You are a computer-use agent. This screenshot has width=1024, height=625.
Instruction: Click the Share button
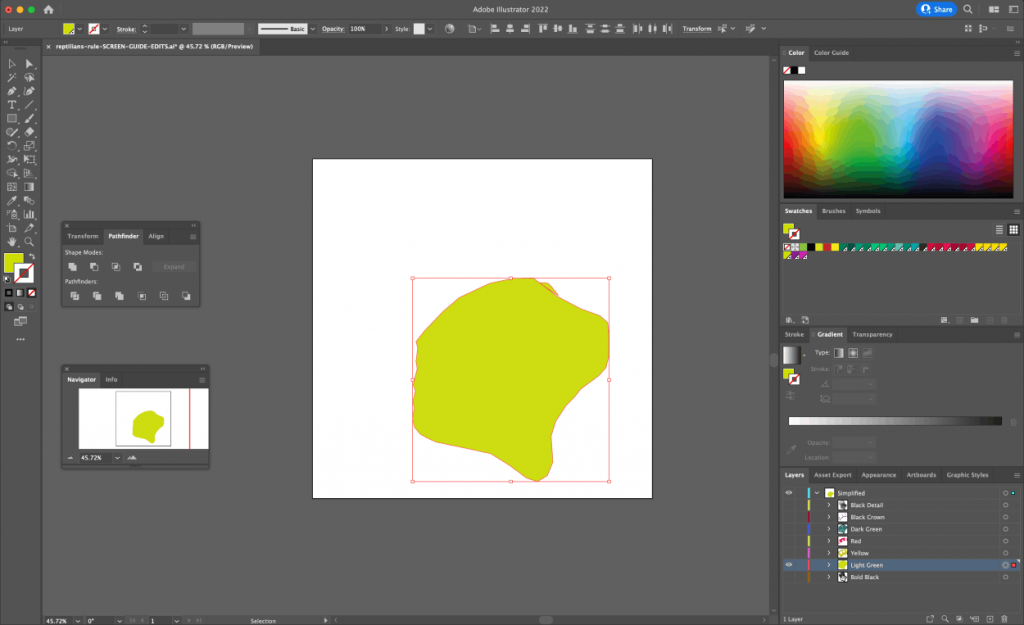click(x=937, y=9)
